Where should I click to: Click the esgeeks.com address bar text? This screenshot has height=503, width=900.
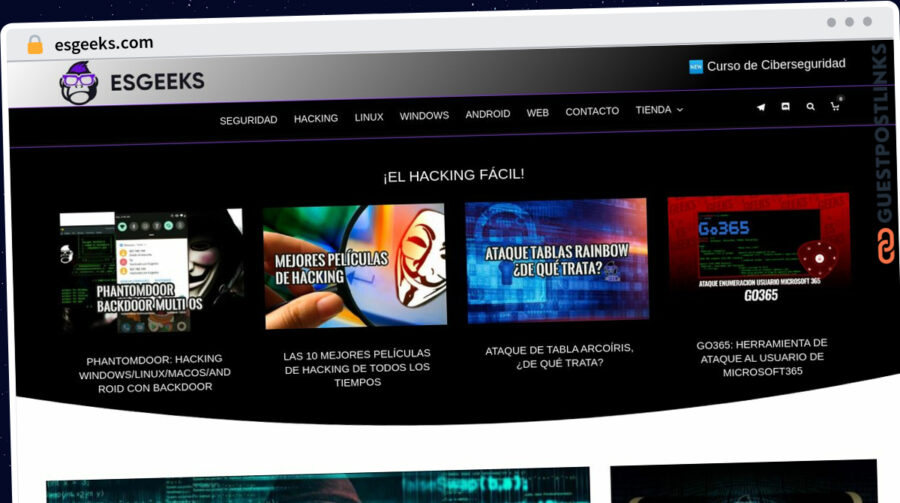pos(104,43)
